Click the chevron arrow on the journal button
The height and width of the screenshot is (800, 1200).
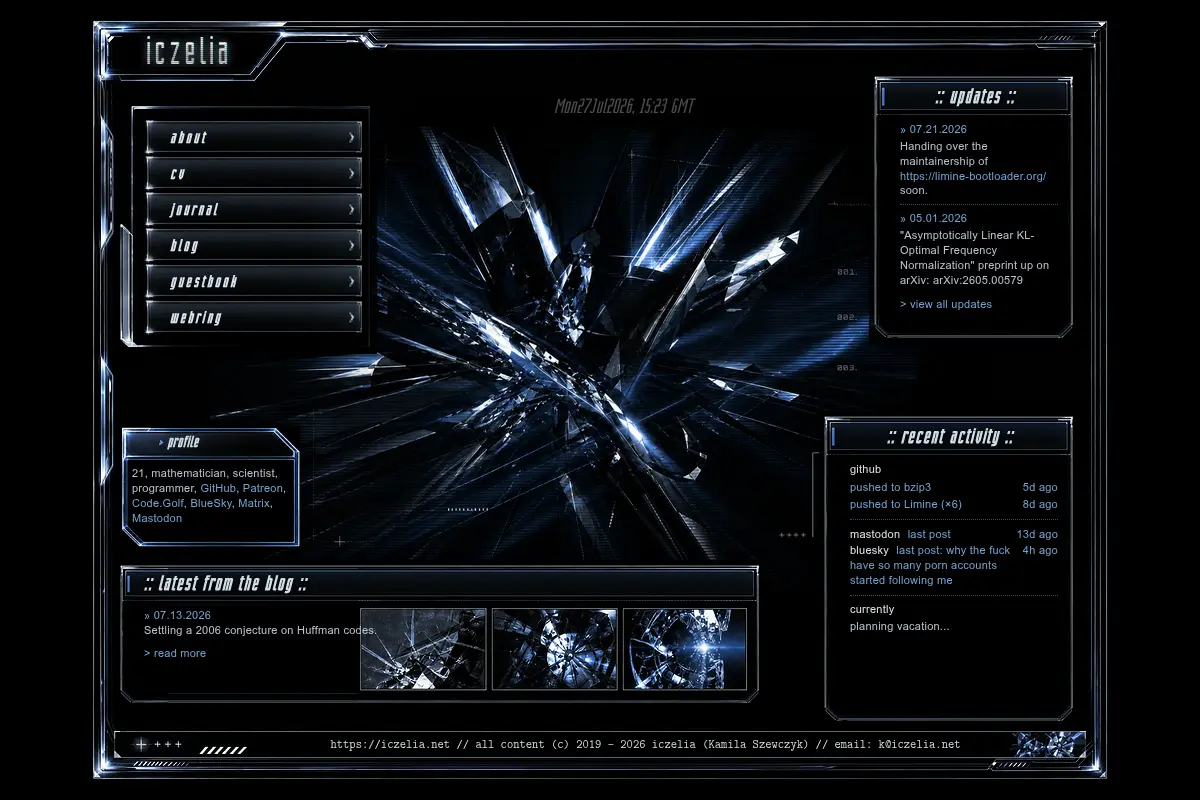pyautogui.click(x=351, y=209)
